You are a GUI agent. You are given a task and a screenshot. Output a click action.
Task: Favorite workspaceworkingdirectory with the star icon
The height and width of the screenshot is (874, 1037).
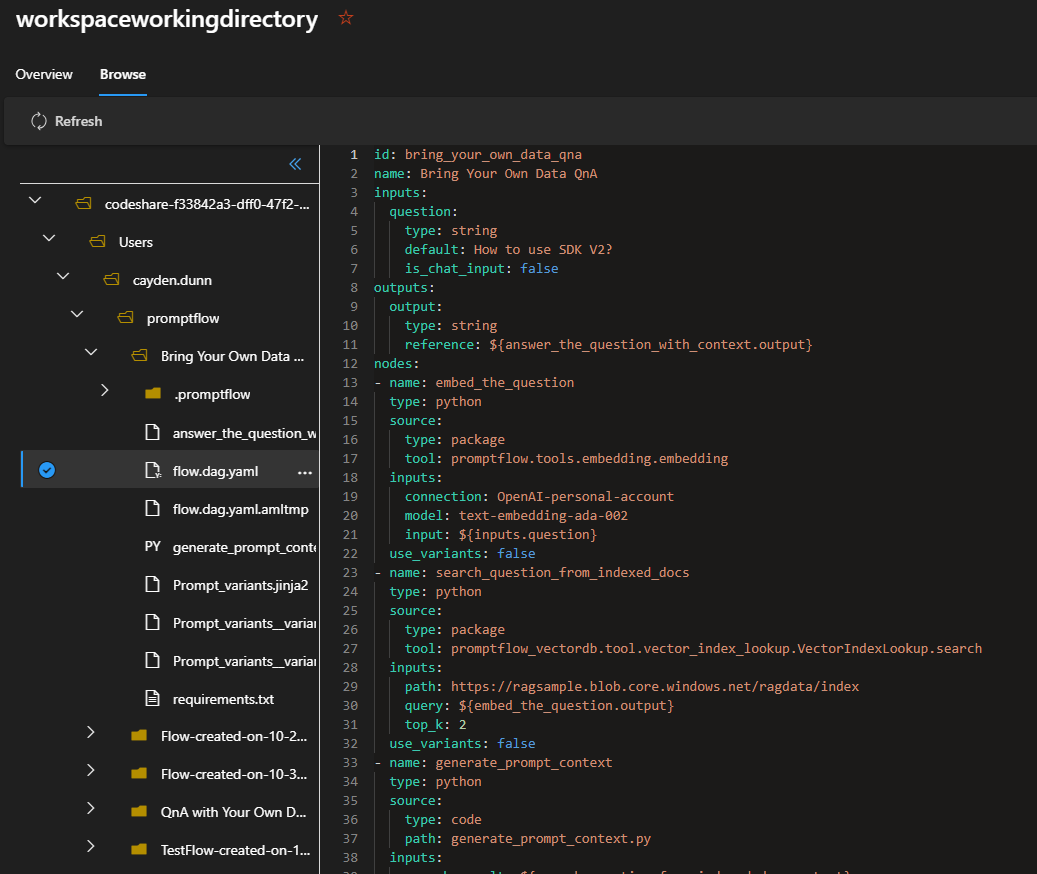345,18
